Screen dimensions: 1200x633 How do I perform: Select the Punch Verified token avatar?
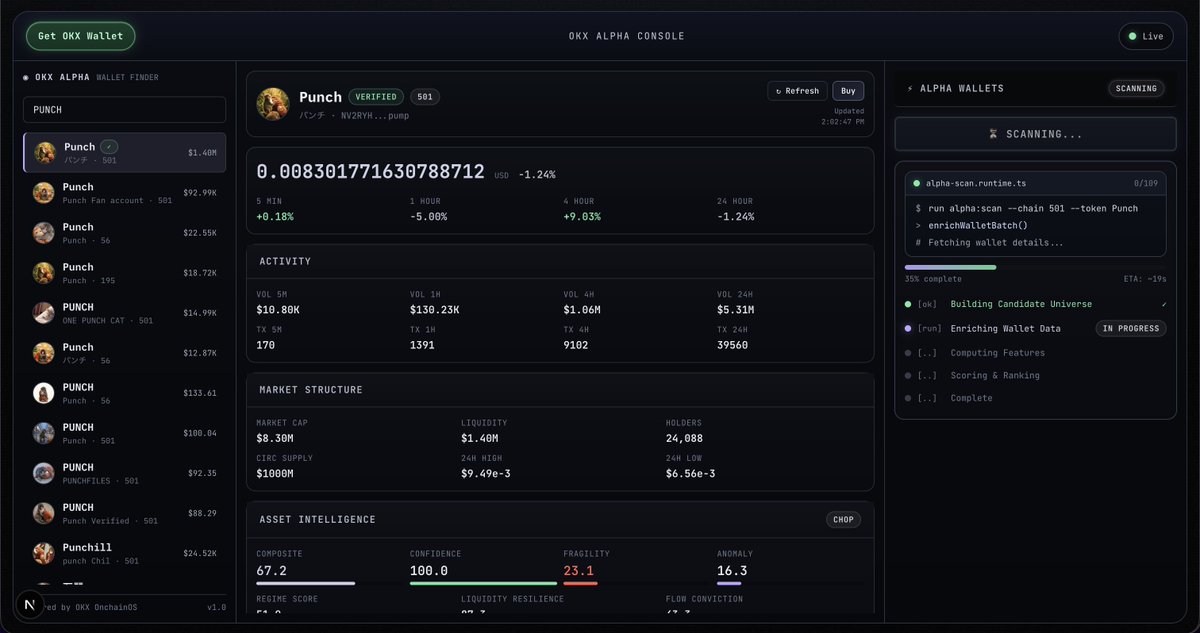[43, 513]
